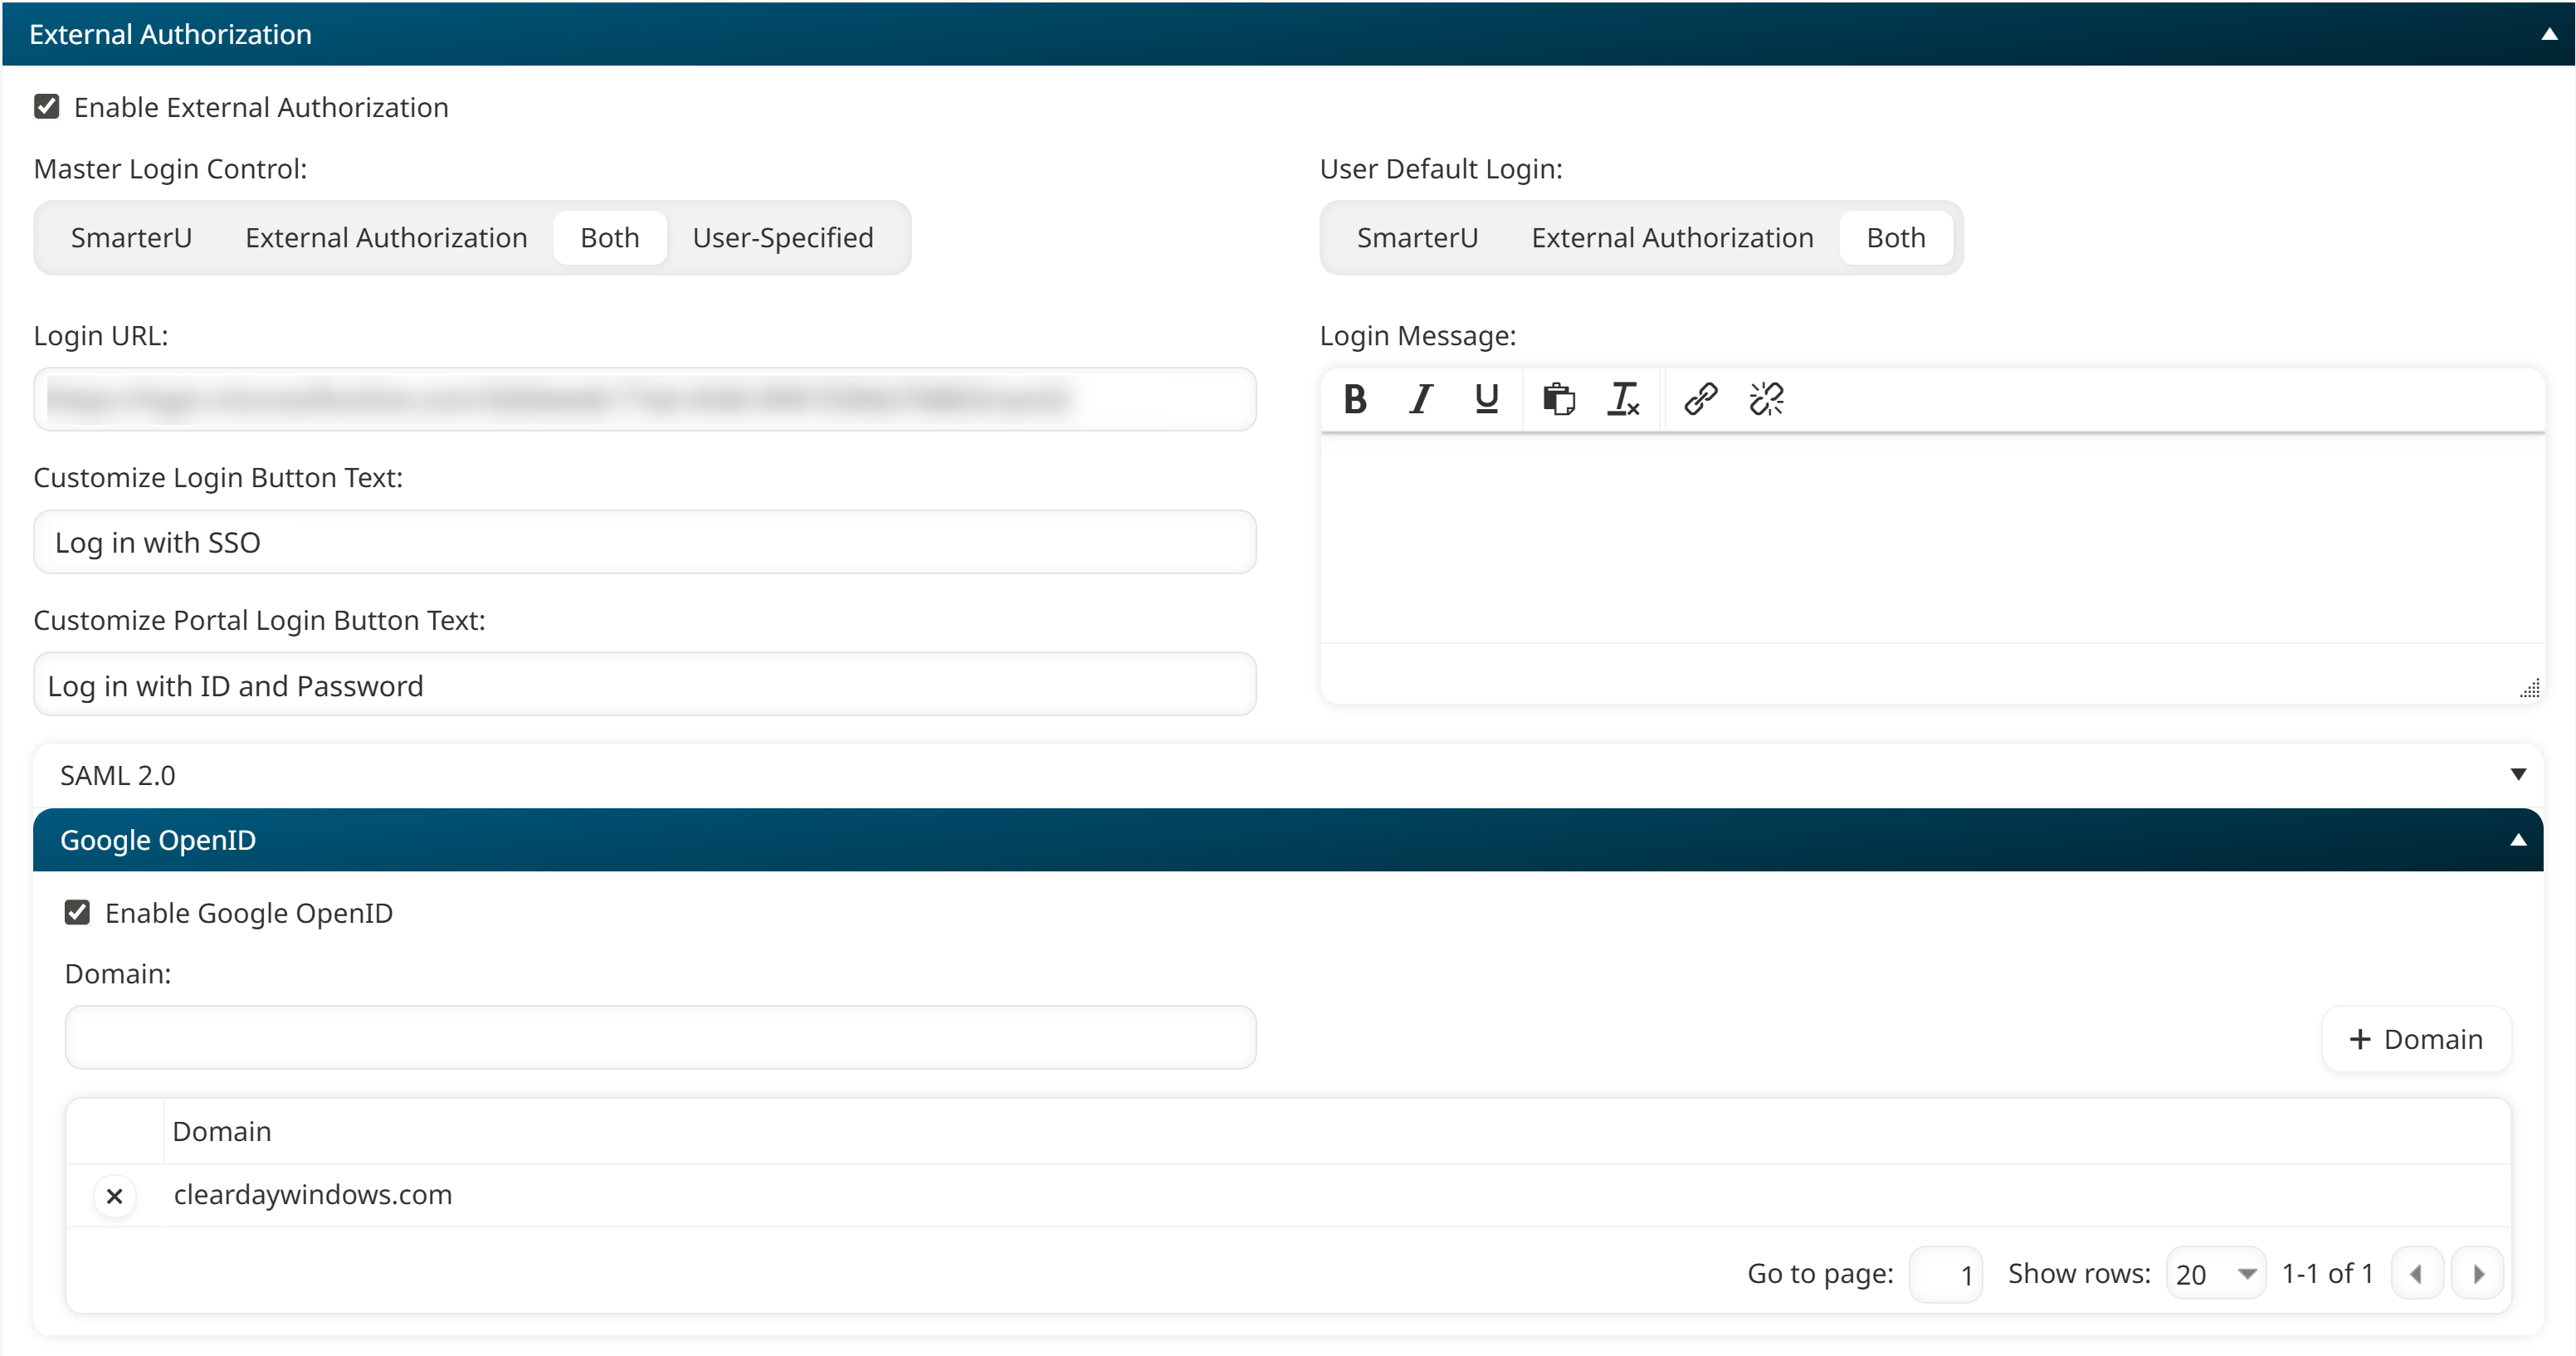Uncheck Enable External Authorization
Image resolution: width=2576 pixels, height=1356 pixels.
[49, 106]
